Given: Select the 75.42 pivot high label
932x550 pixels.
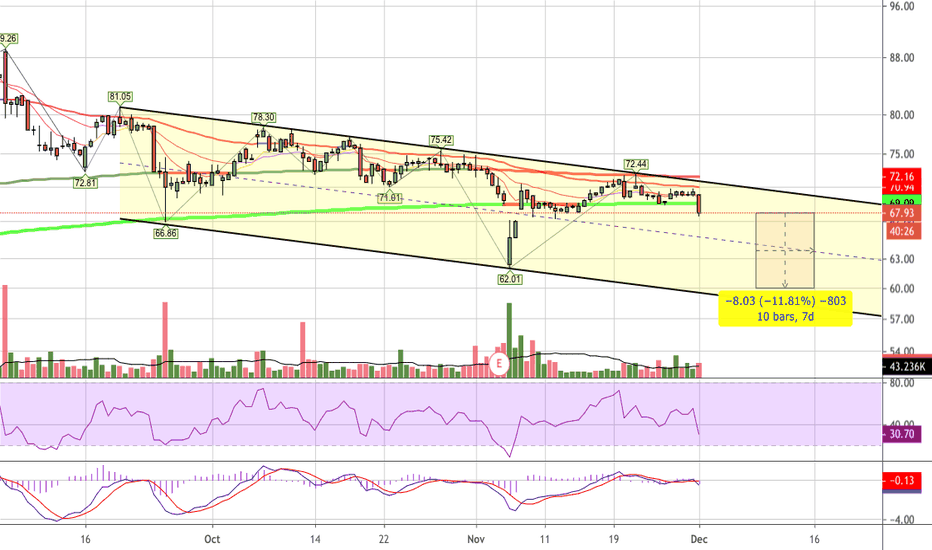Looking at the screenshot, I should (x=441, y=140).
